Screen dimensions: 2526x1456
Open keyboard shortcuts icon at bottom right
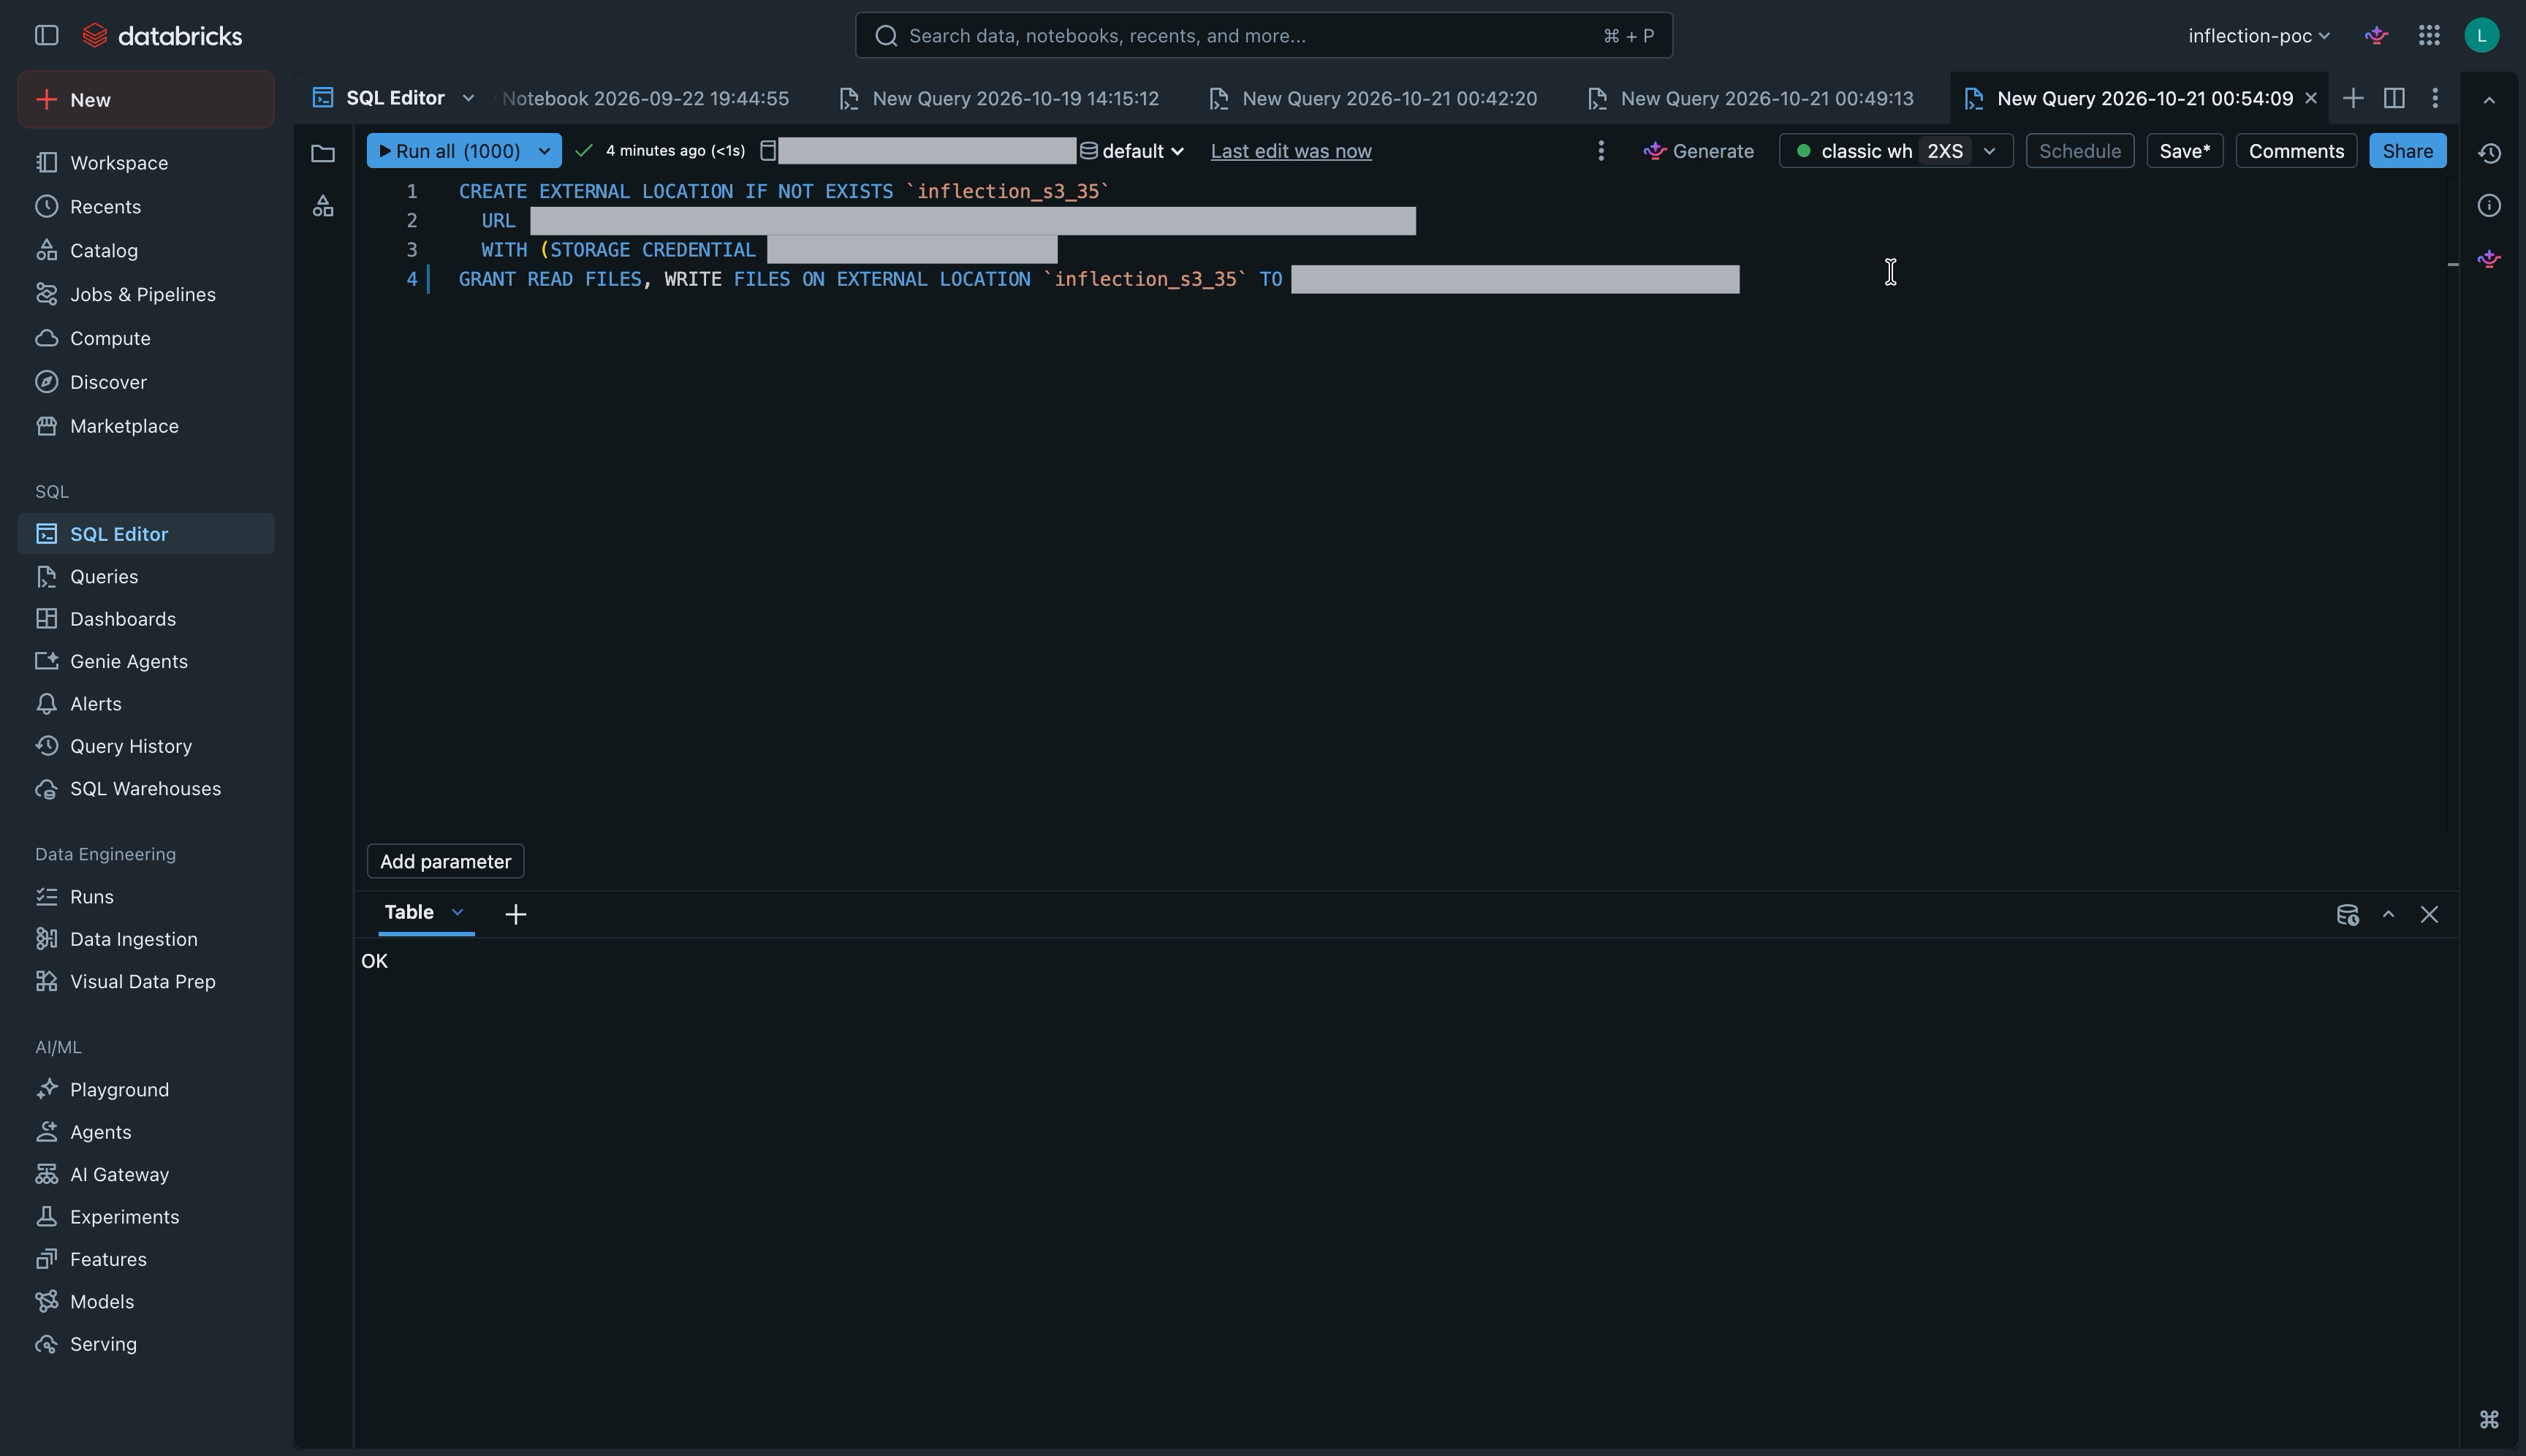point(2489,1419)
